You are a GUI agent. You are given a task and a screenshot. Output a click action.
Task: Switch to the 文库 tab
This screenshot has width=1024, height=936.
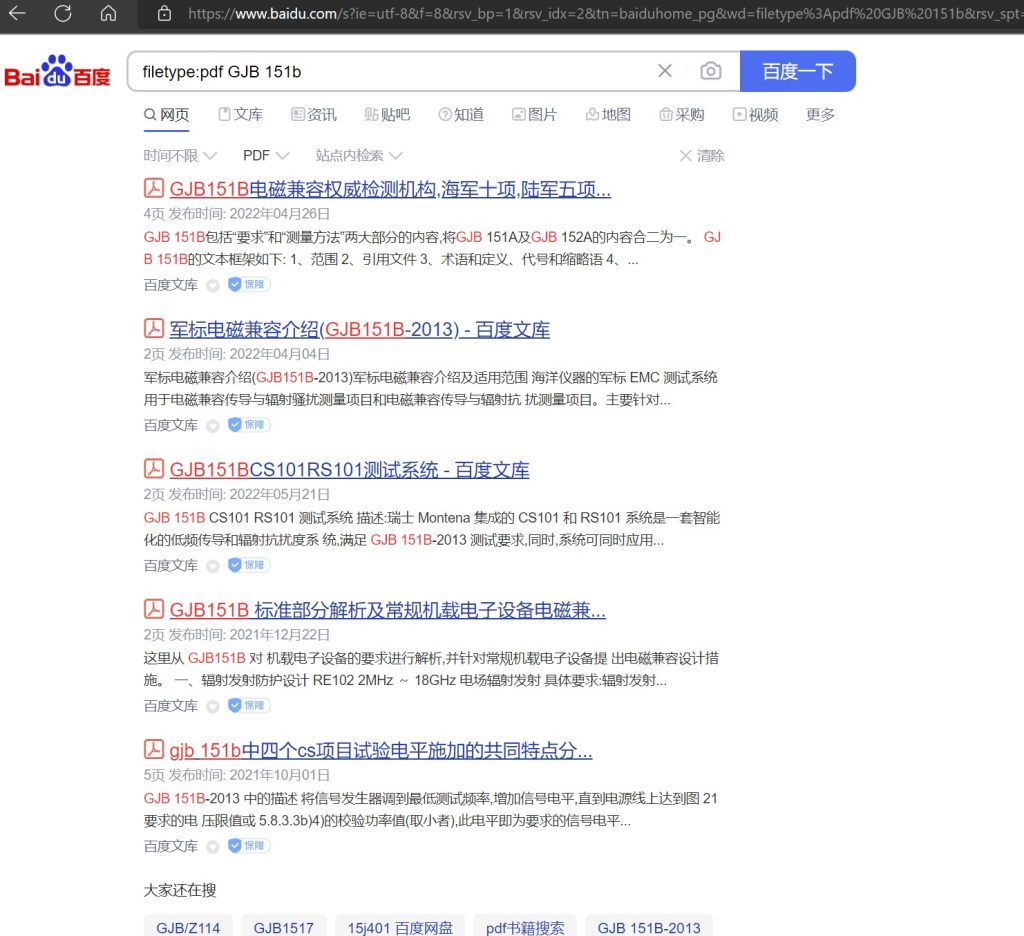pyautogui.click(x=240, y=115)
